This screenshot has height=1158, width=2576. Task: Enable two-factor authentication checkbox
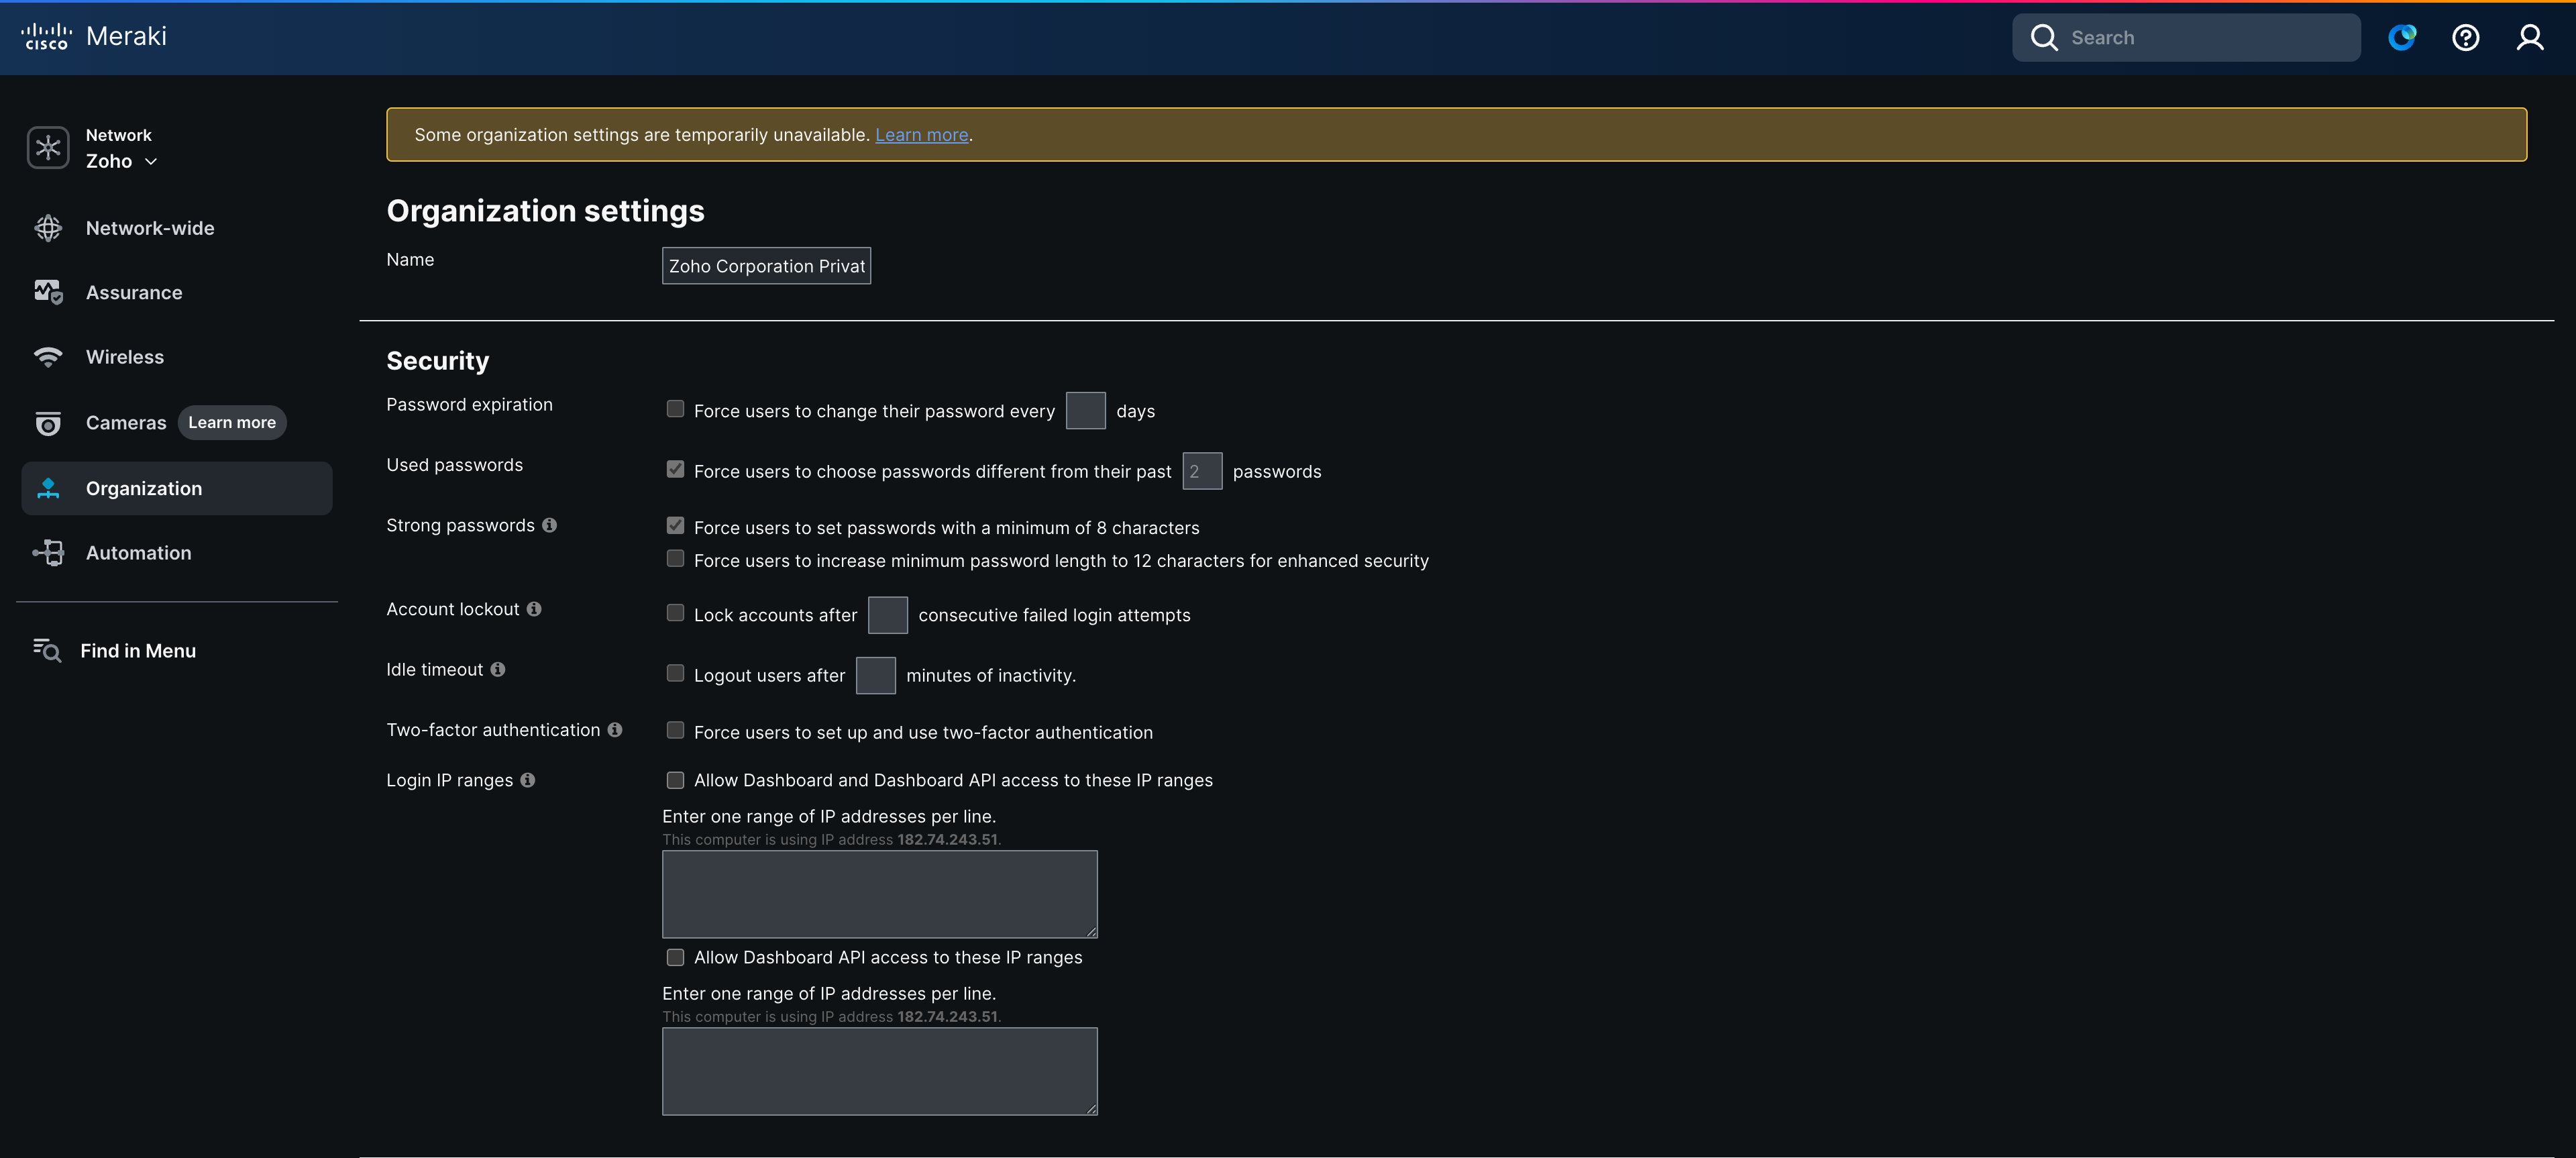click(675, 731)
